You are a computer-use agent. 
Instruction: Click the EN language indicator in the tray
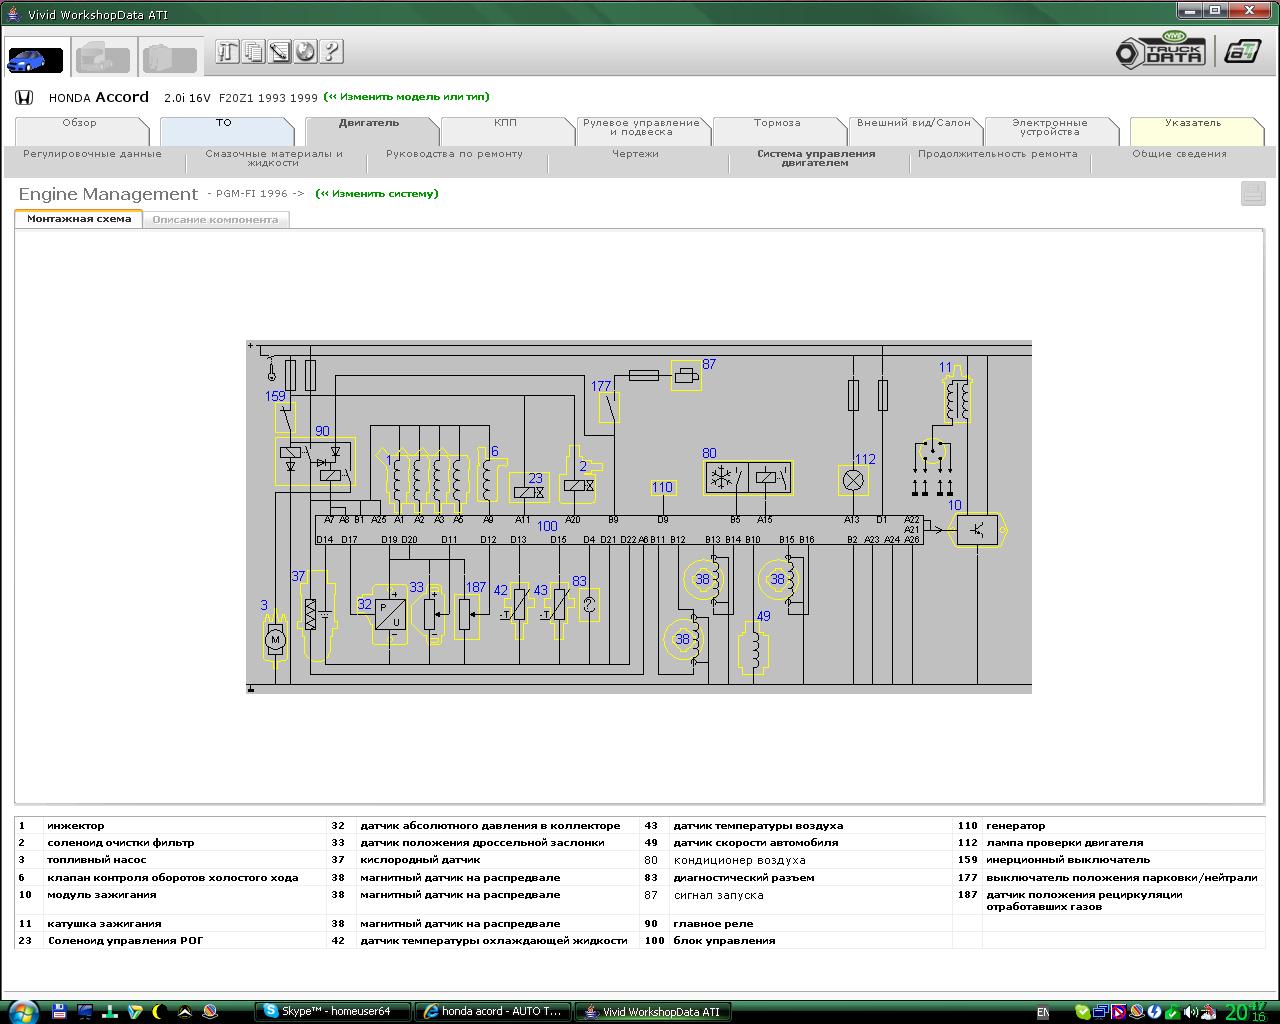(1043, 1013)
